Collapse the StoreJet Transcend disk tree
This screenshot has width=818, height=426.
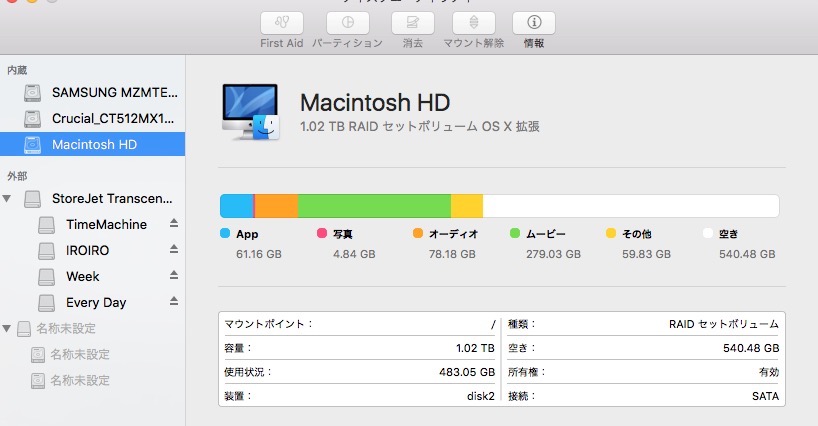click(x=9, y=198)
